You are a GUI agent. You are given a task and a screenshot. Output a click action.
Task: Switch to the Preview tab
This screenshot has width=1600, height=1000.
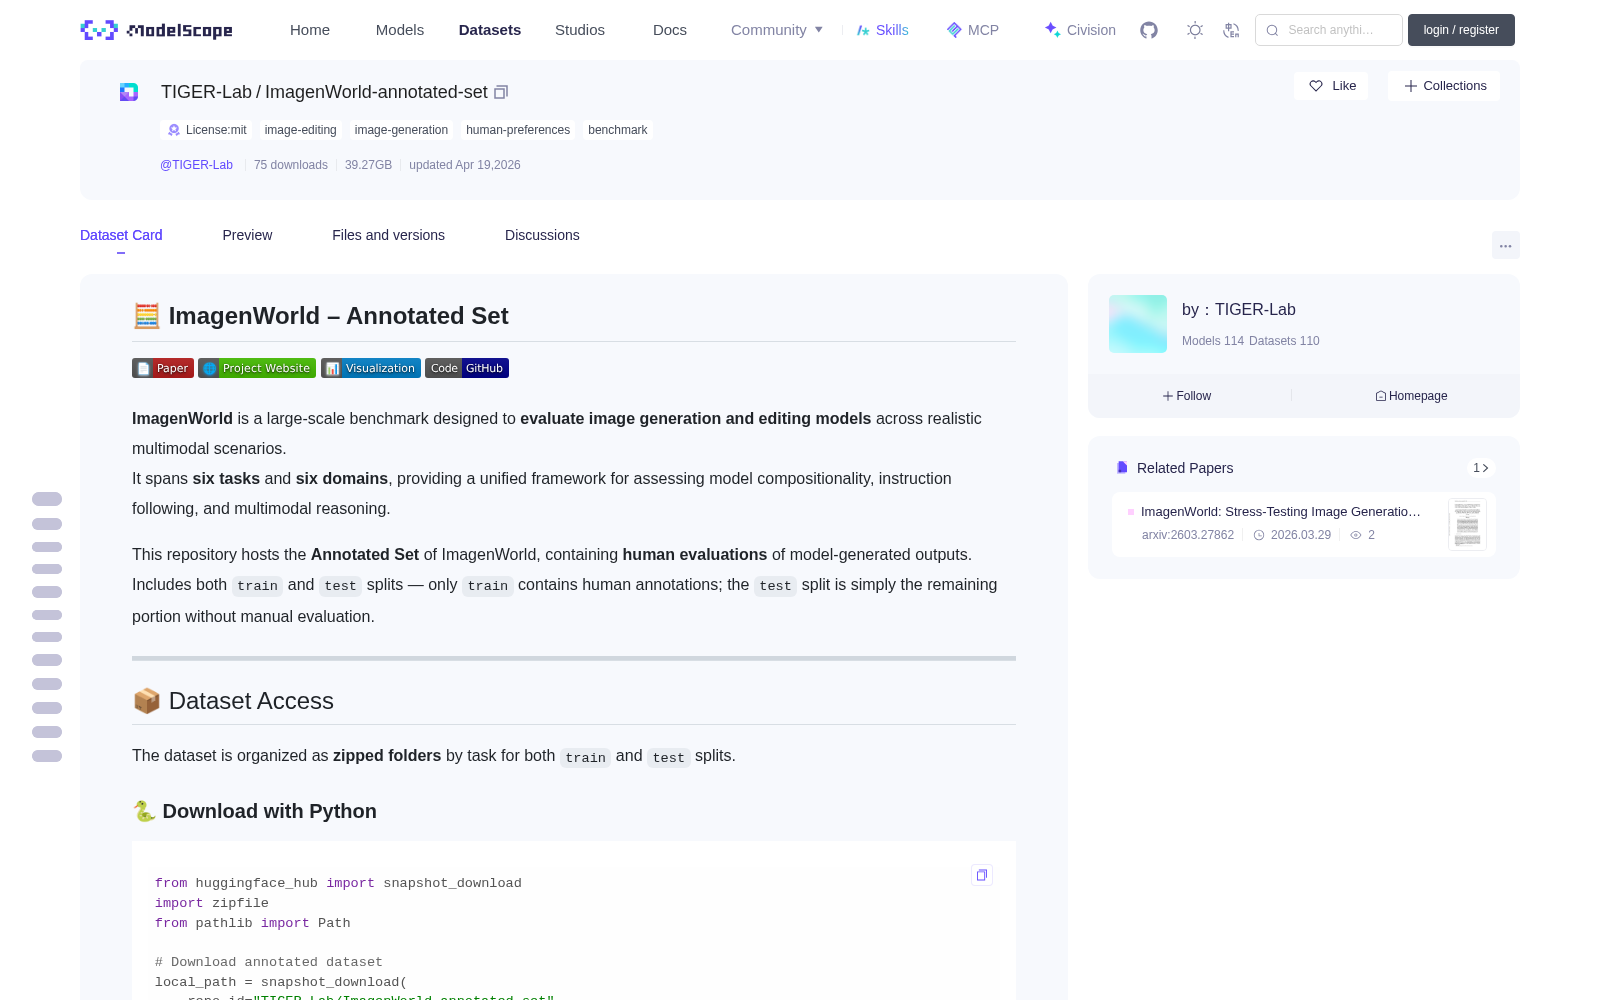(247, 235)
